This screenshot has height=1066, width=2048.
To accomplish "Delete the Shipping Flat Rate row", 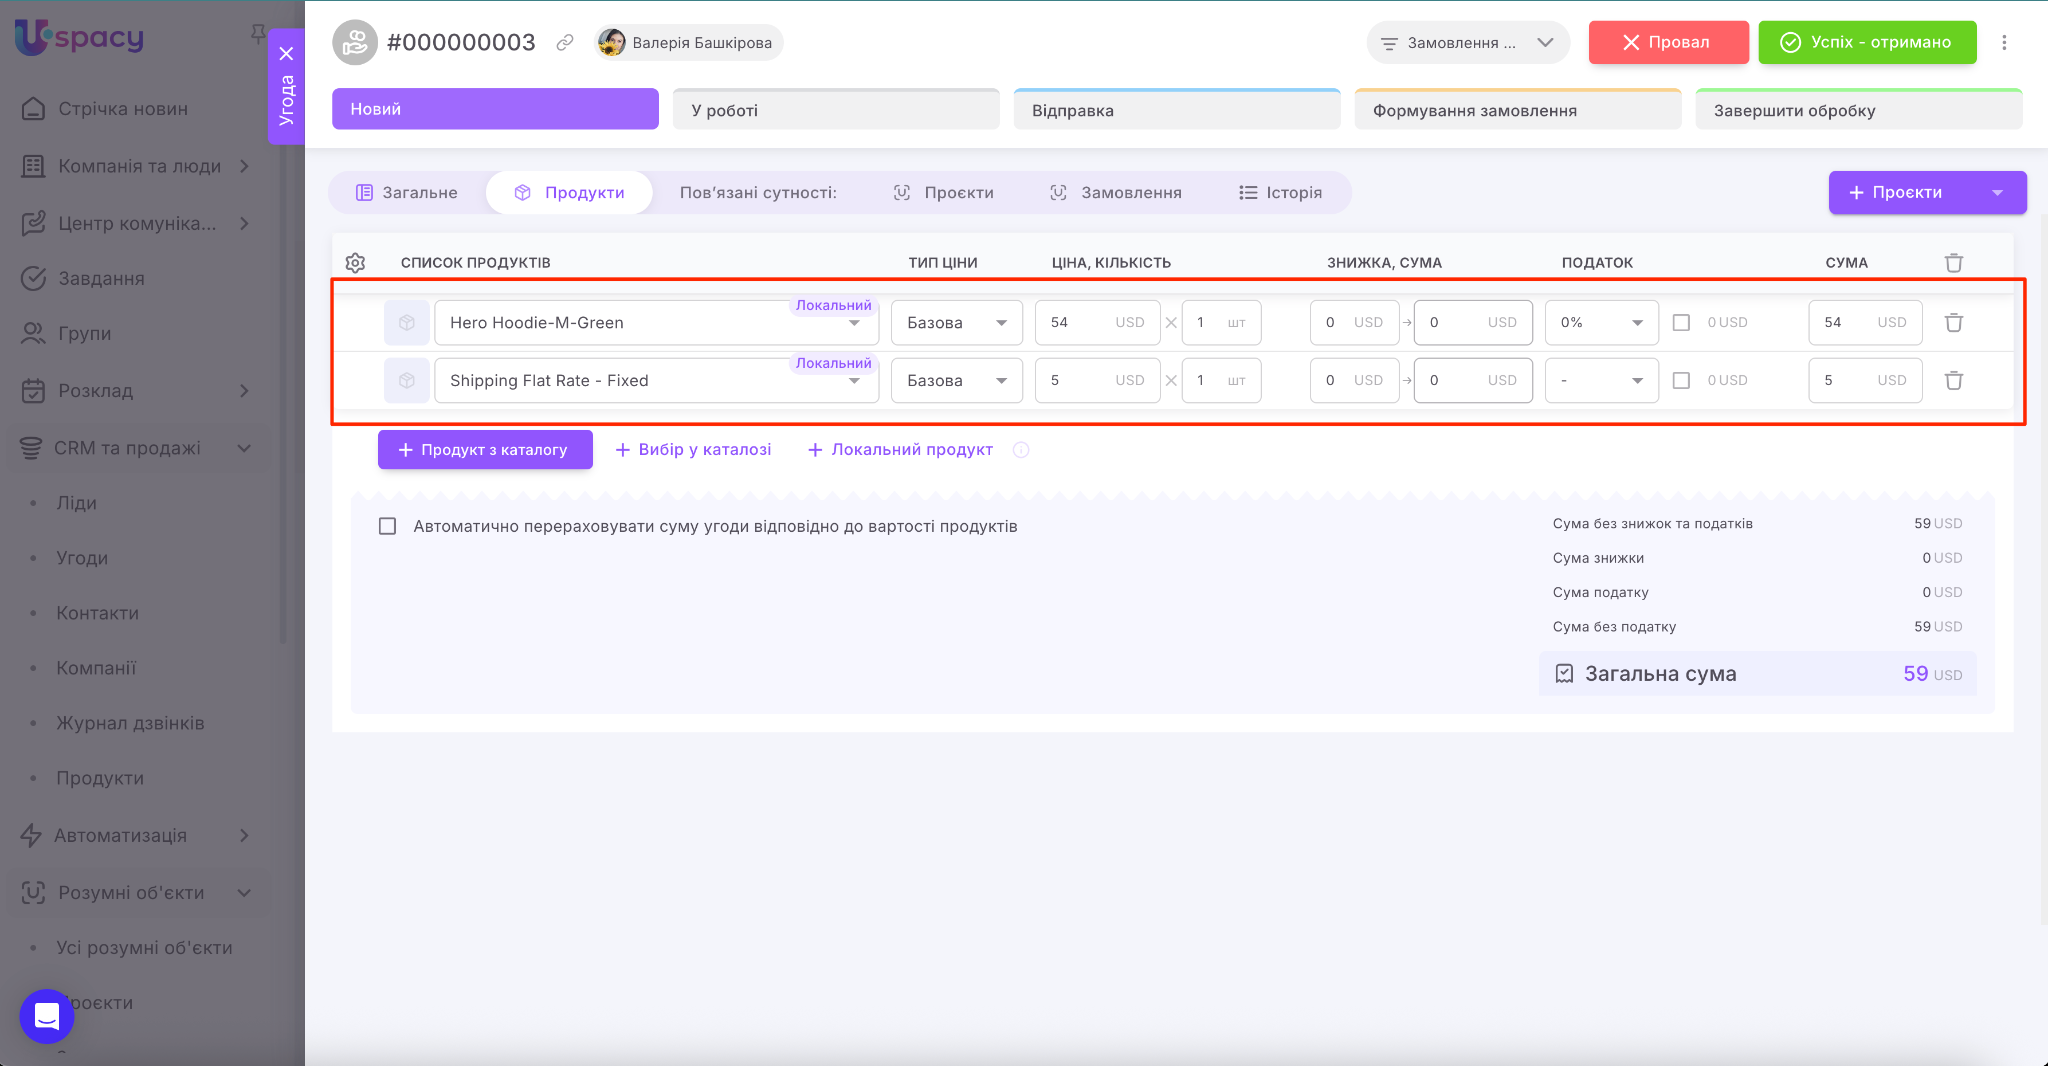I will pos(1953,381).
